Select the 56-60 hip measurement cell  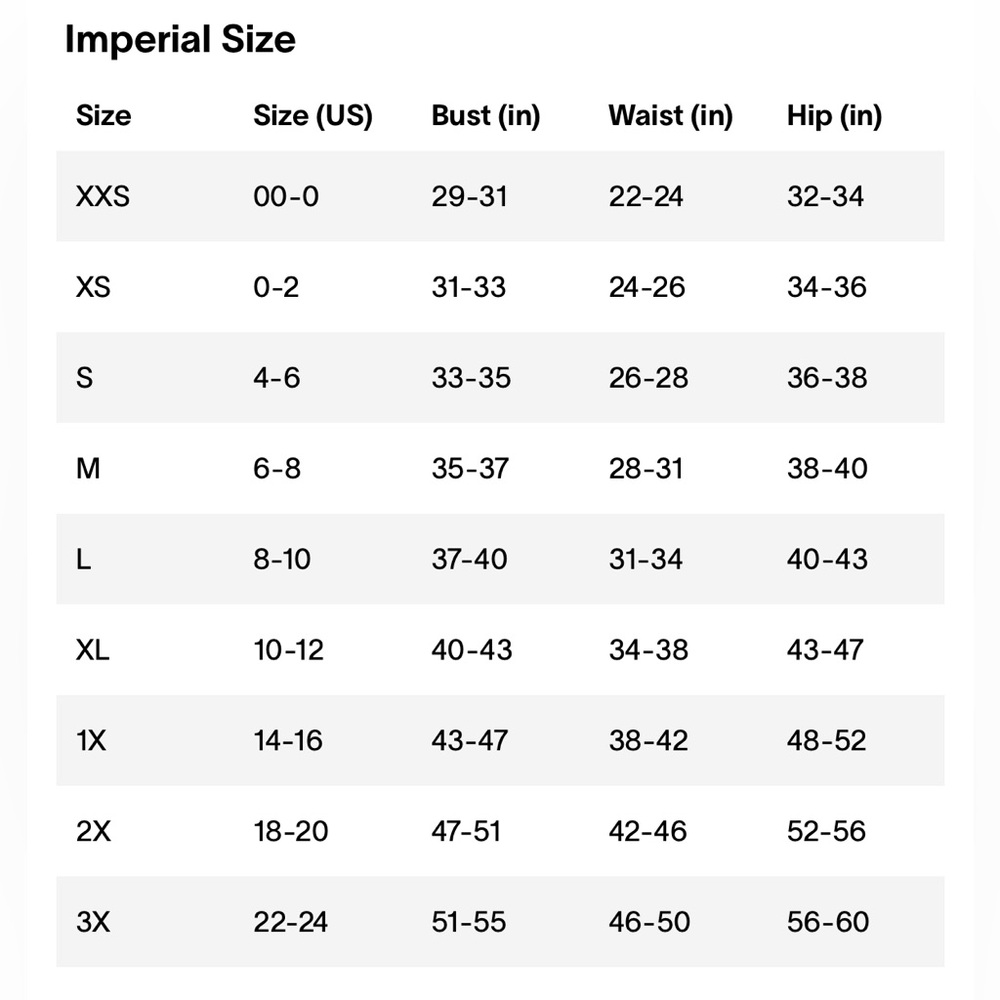tap(828, 922)
